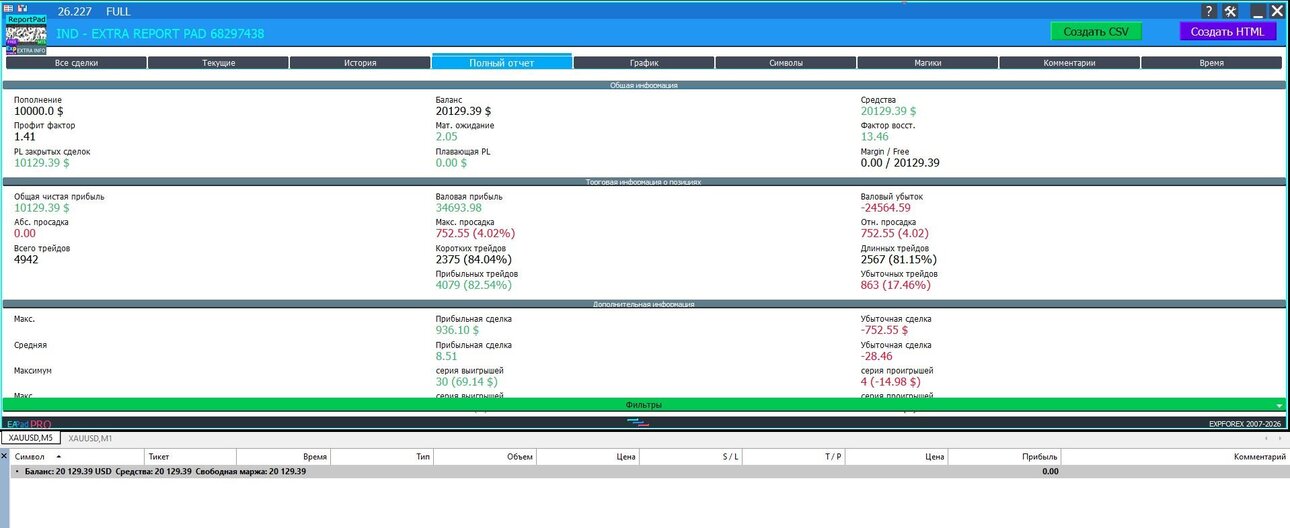Screen dimensions: 1290x528
Task: Click losing trades value 863 (17.46%)
Action: pos(895,285)
